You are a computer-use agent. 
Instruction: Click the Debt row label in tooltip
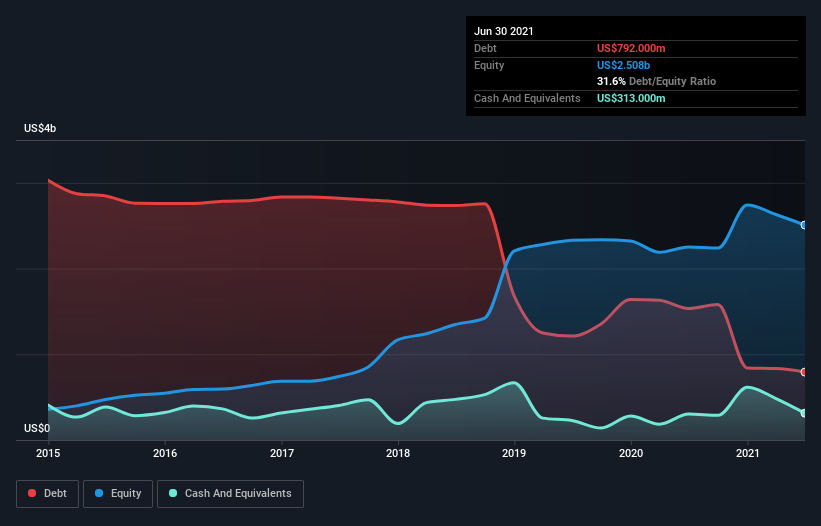tap(485, 48)
